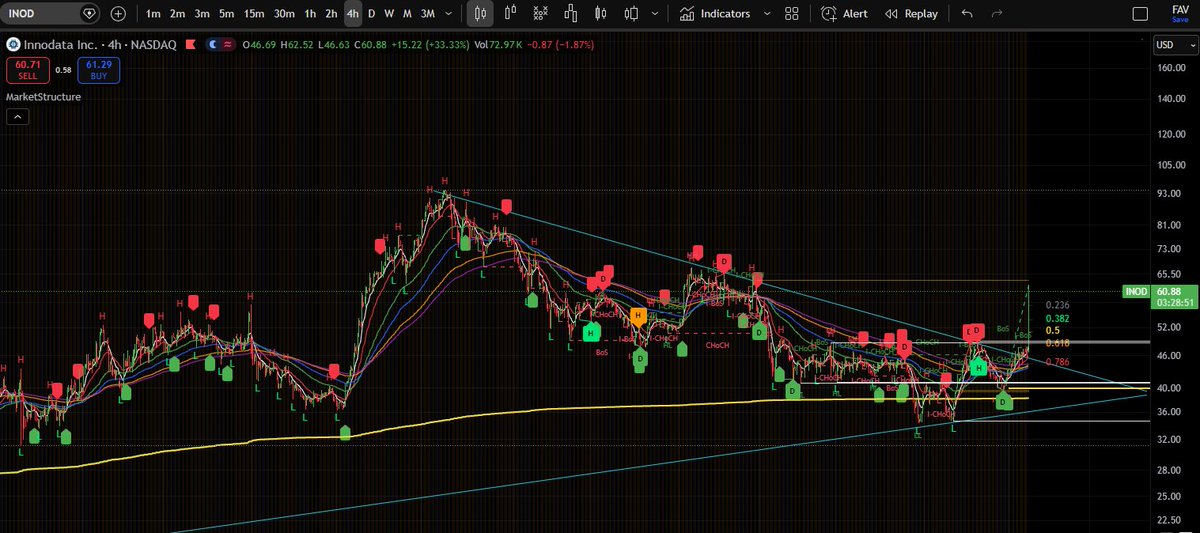The width and height of the screenshot is (1200, 533).
Task: Click the 0.786 Fibonacci level label
Action: click(1057, 362)
